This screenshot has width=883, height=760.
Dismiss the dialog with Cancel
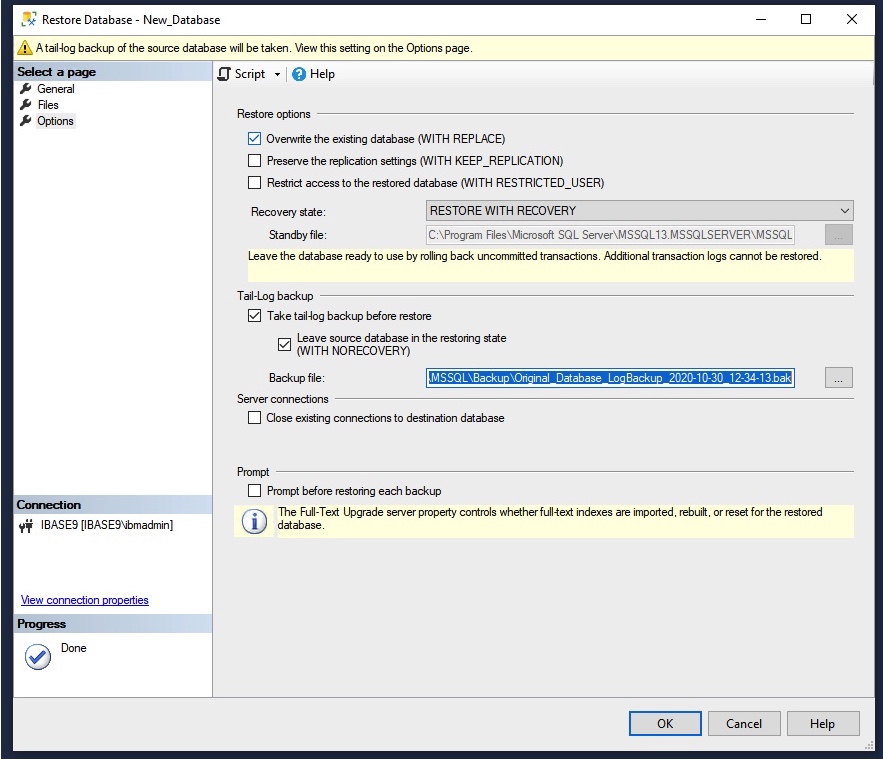(x=744, y=723)
